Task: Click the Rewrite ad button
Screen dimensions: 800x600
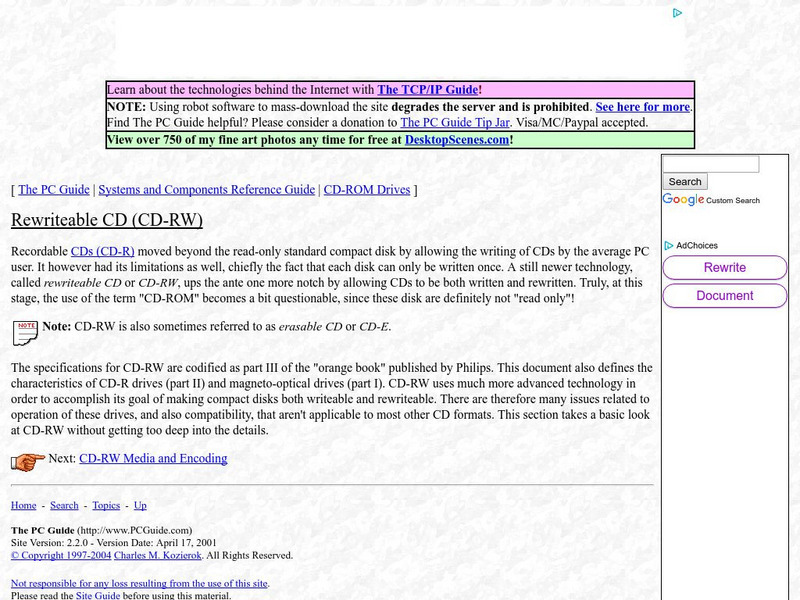Action: tap(724, 268)
